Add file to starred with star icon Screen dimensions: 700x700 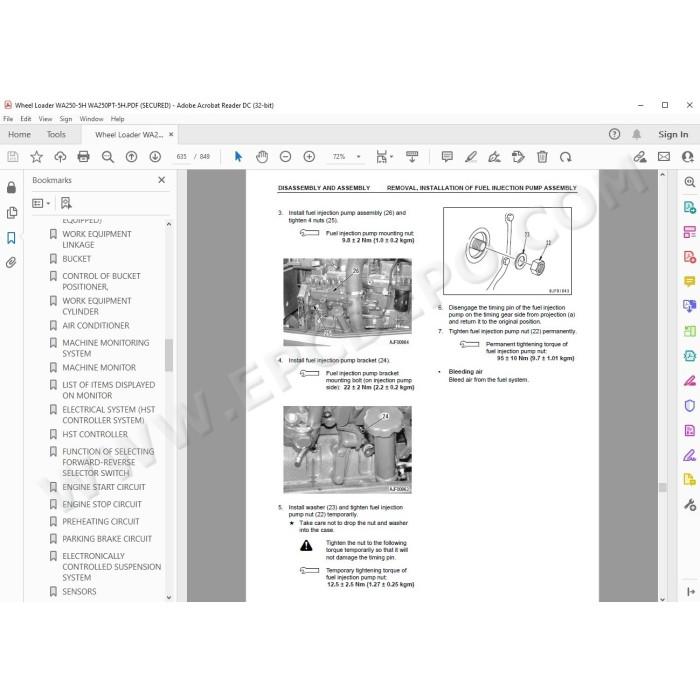(36, 157)
